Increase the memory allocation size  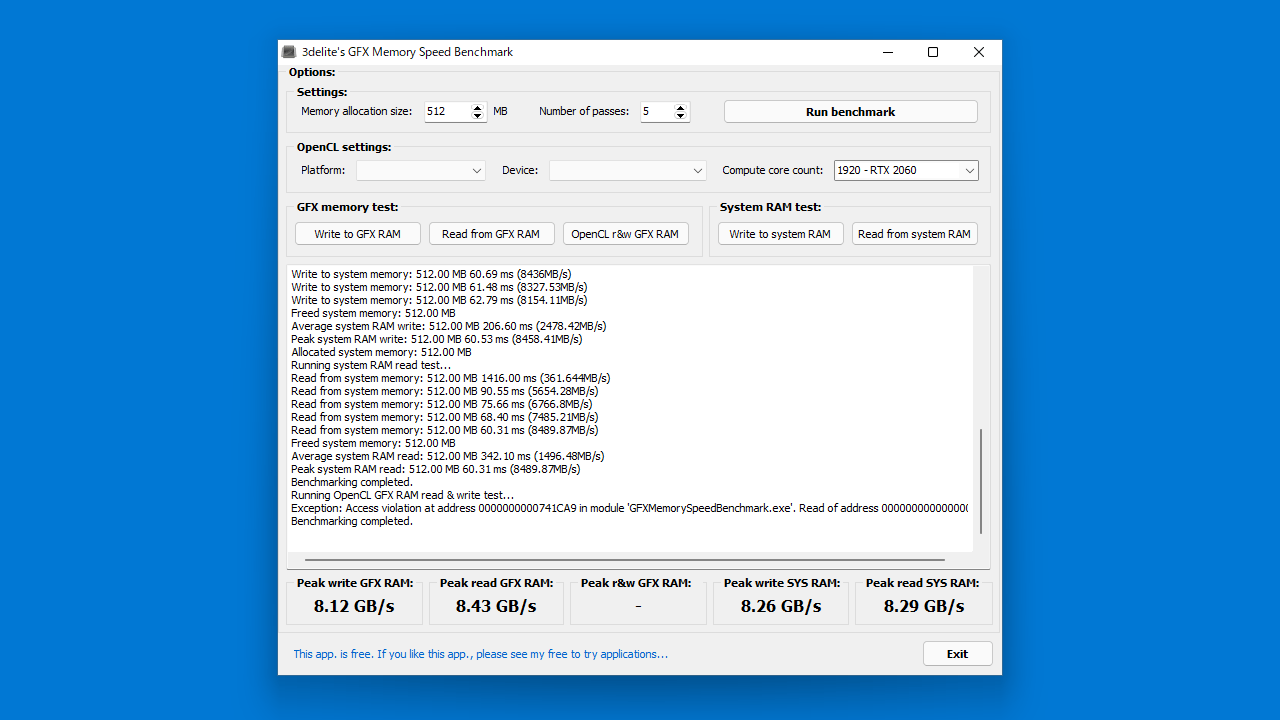click(x=478, y=108)
